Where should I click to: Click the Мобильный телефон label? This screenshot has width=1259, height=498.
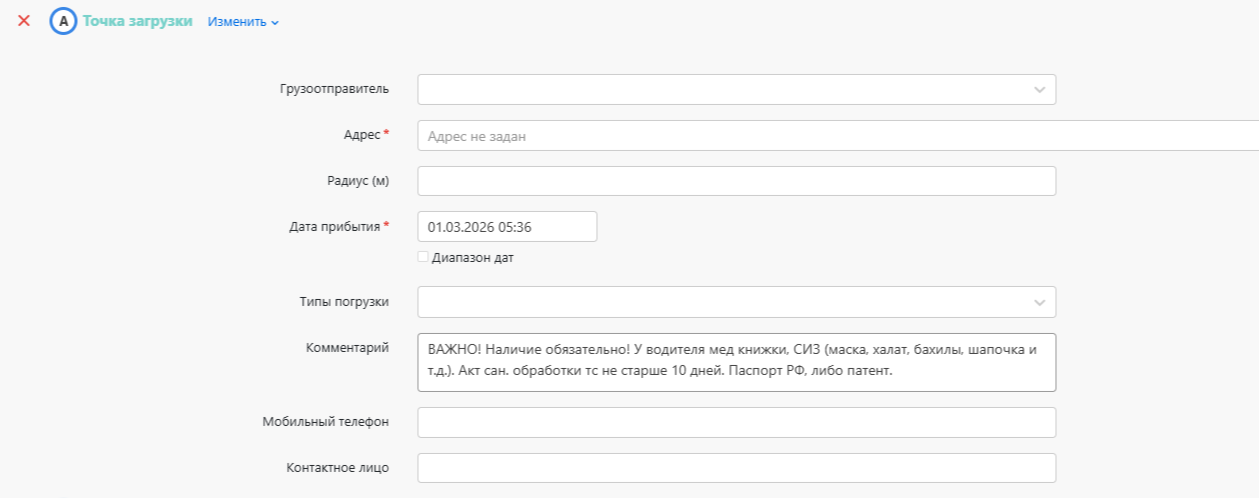click(x=325, y=422)
